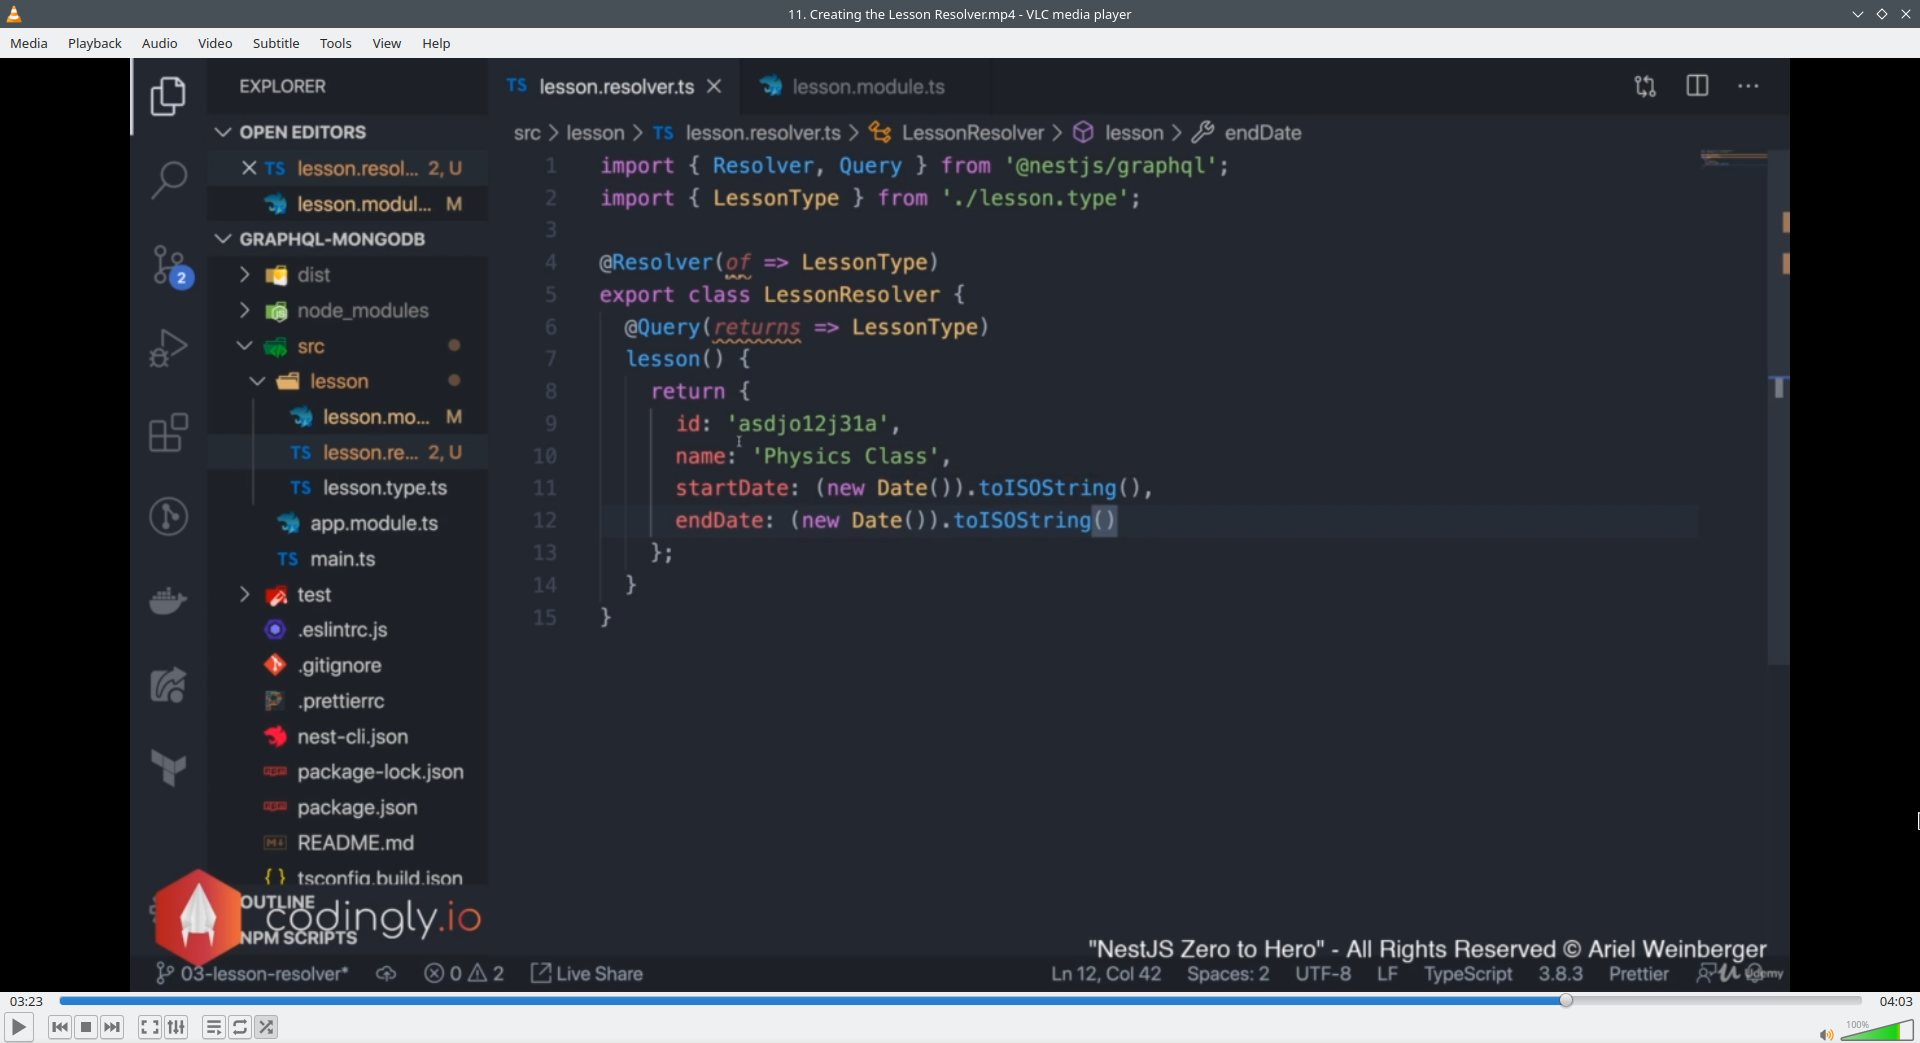1920x1043 pixels.
Task: Click the Prettier status bar item
Action: pyautogui.click(x=1638, y=974)
